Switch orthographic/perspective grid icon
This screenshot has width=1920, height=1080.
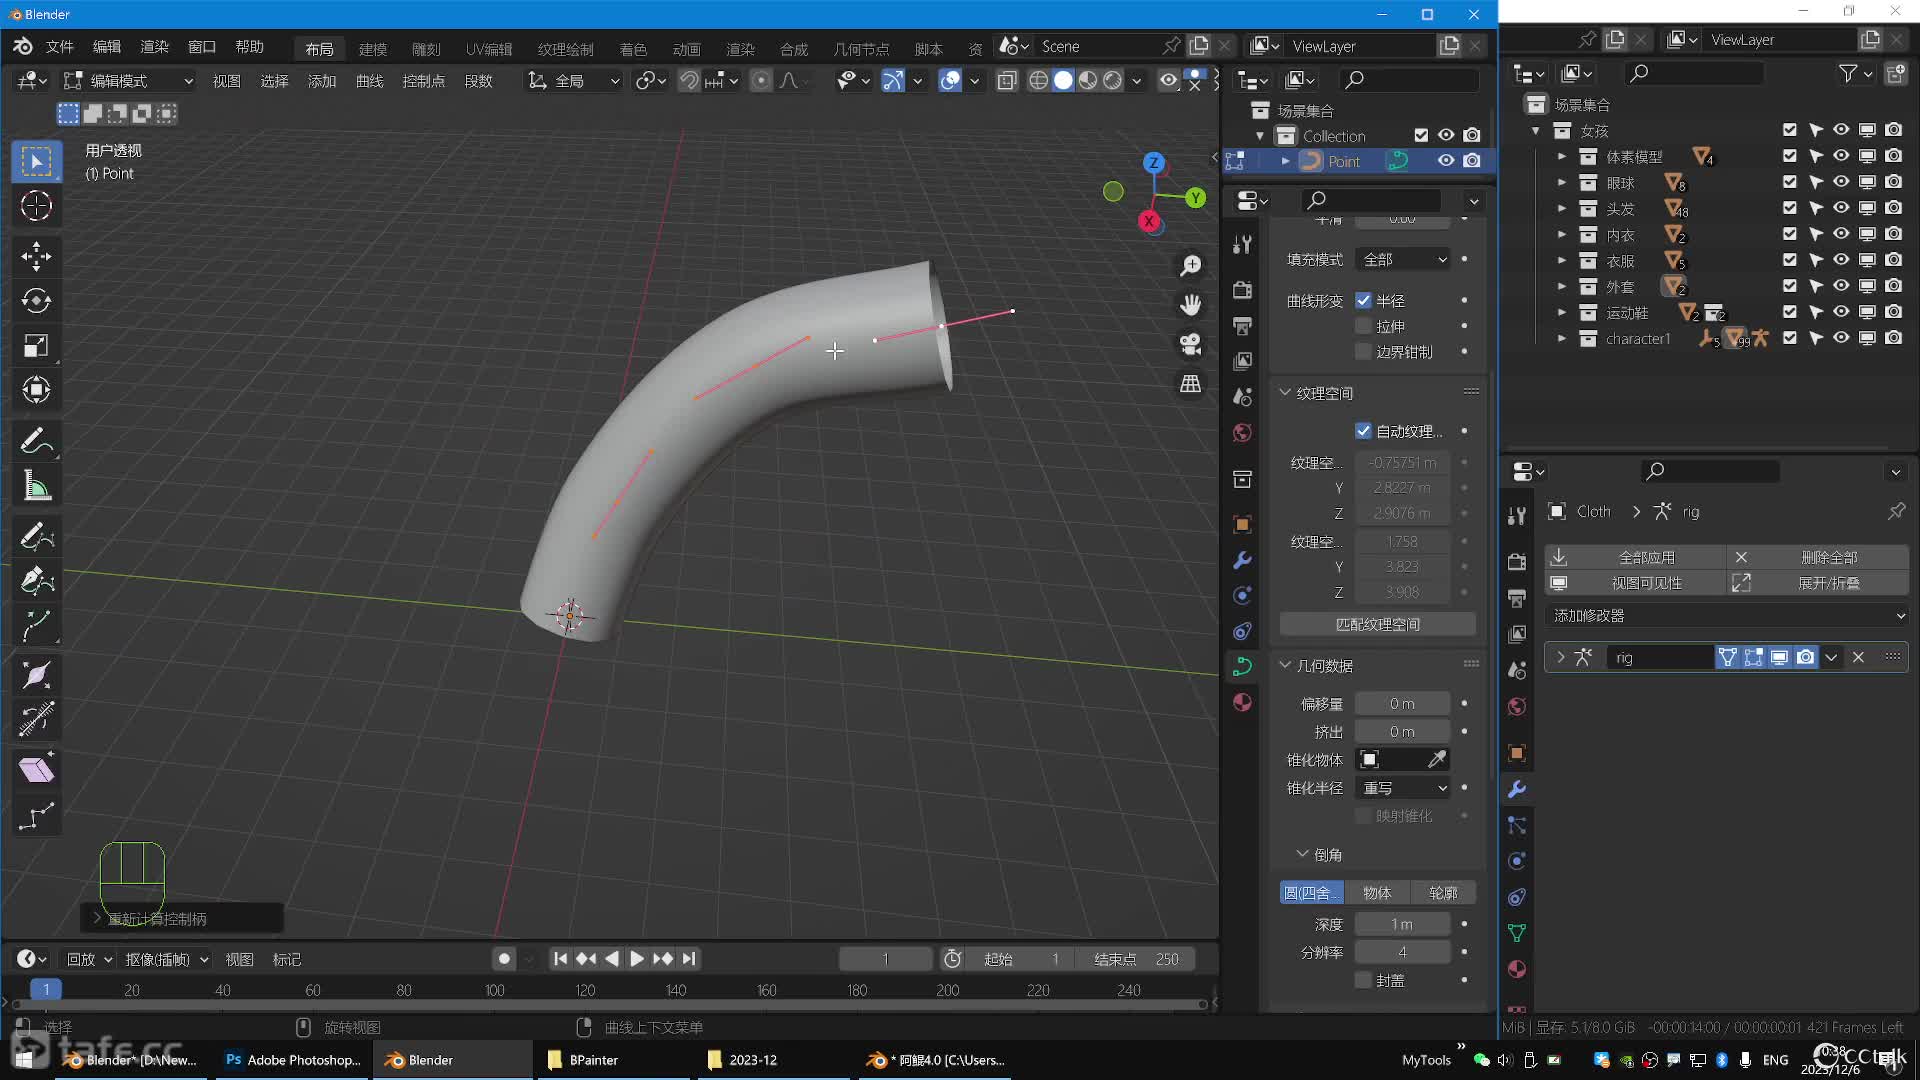point(1190,384)
